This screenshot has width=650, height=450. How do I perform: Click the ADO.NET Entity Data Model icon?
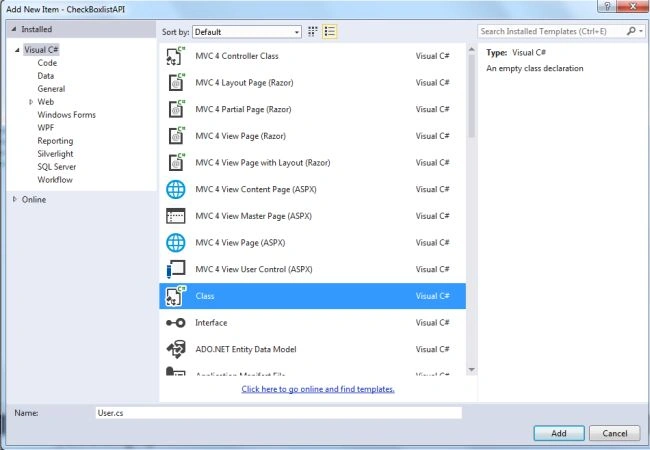[176, 349]
